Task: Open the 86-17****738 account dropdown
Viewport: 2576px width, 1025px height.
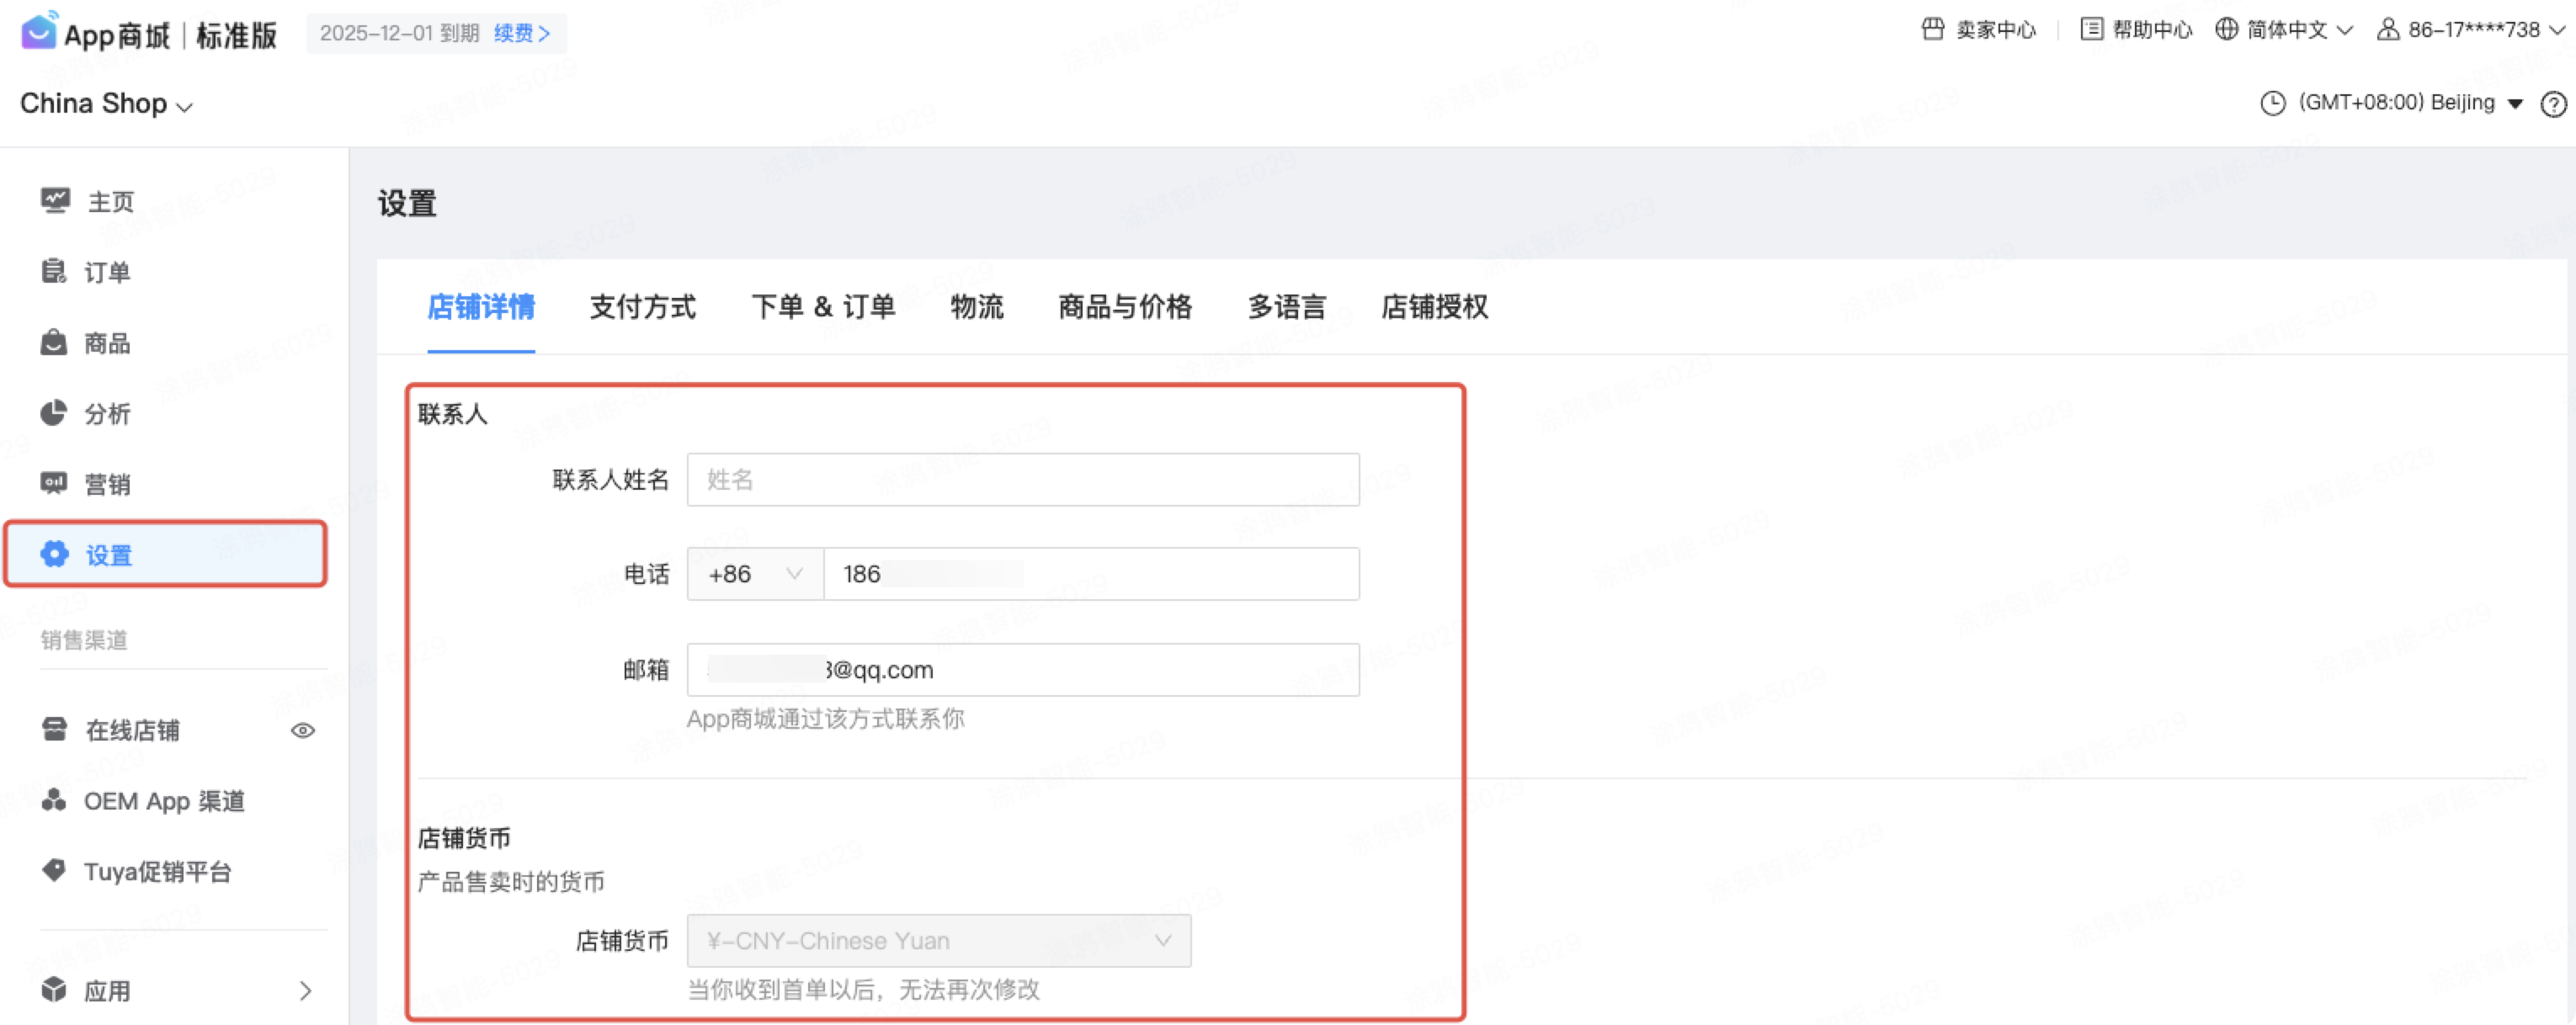Action: pyautogui.click(x=2487, y=30)
